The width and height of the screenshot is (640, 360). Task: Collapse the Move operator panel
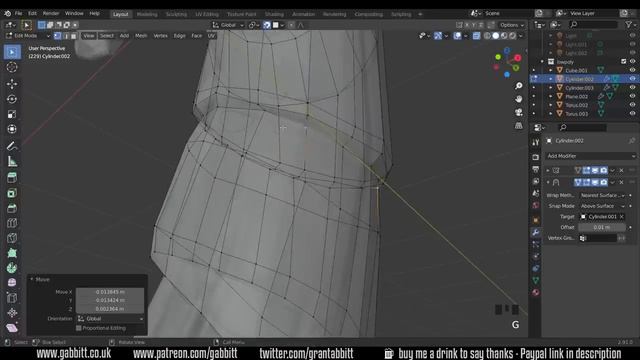(32, 280)
